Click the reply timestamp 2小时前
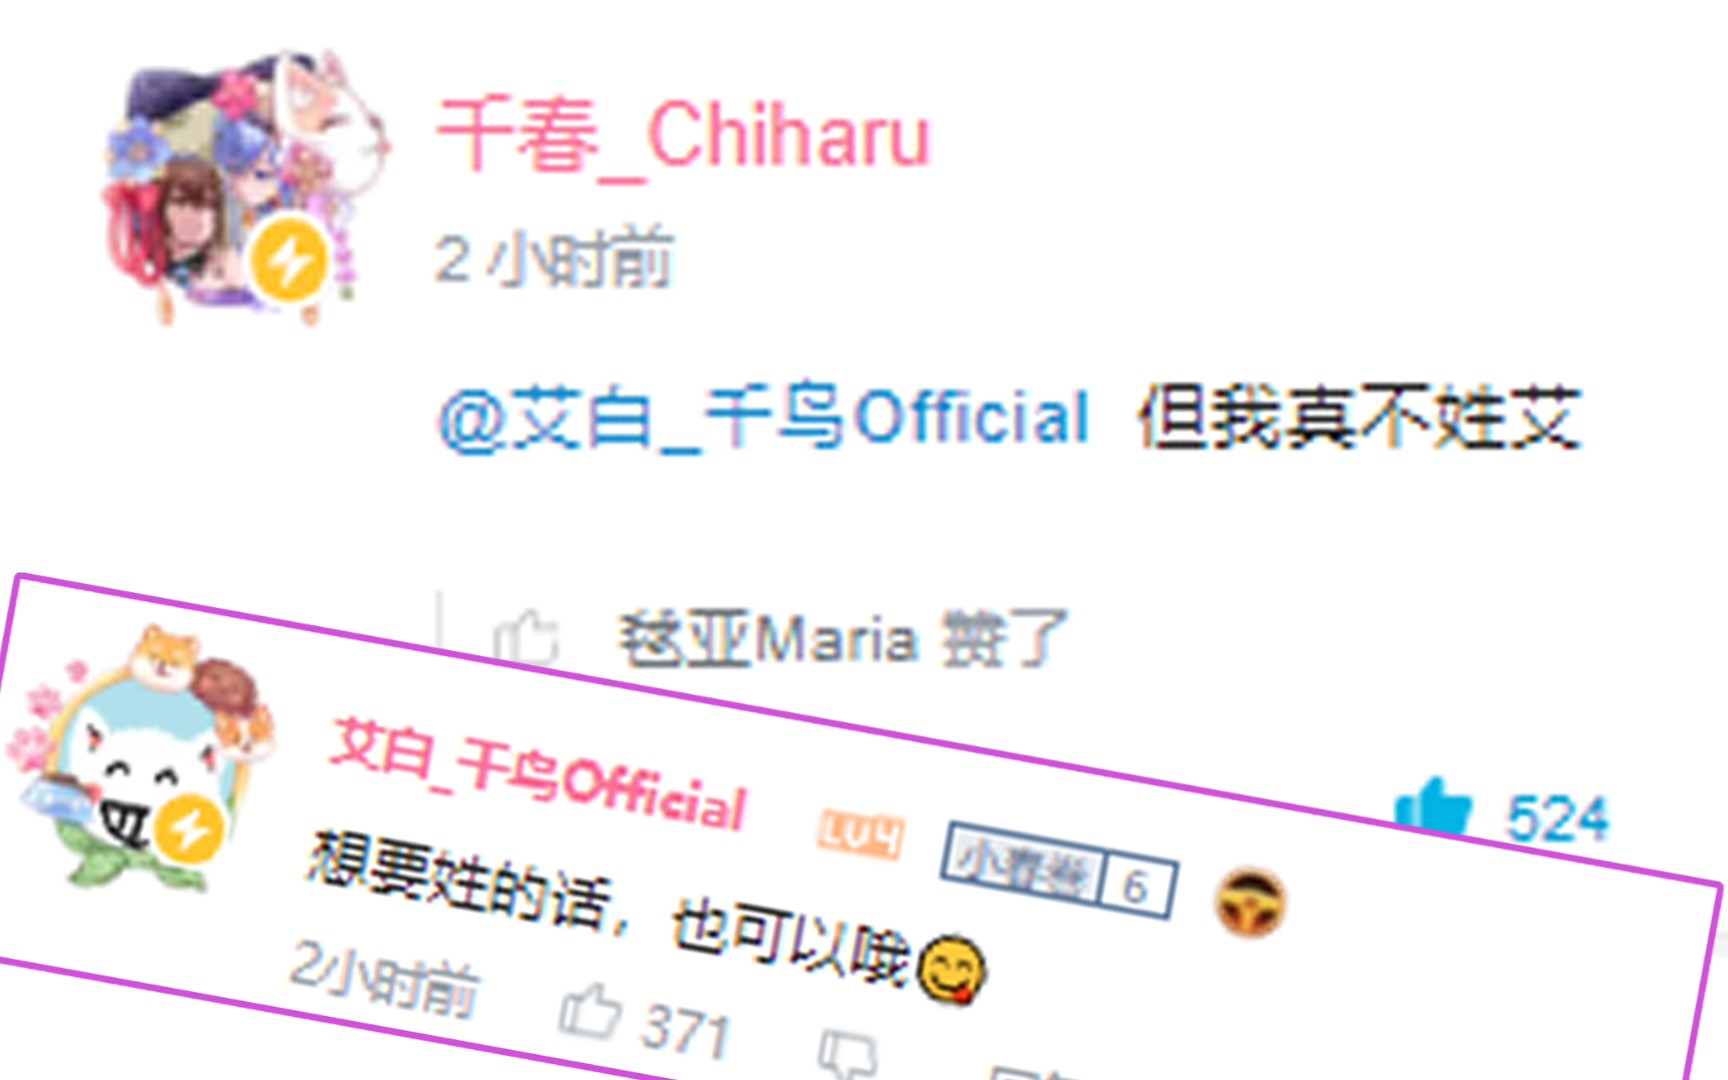This screenshot has width=1728, height=1080. 385,979
